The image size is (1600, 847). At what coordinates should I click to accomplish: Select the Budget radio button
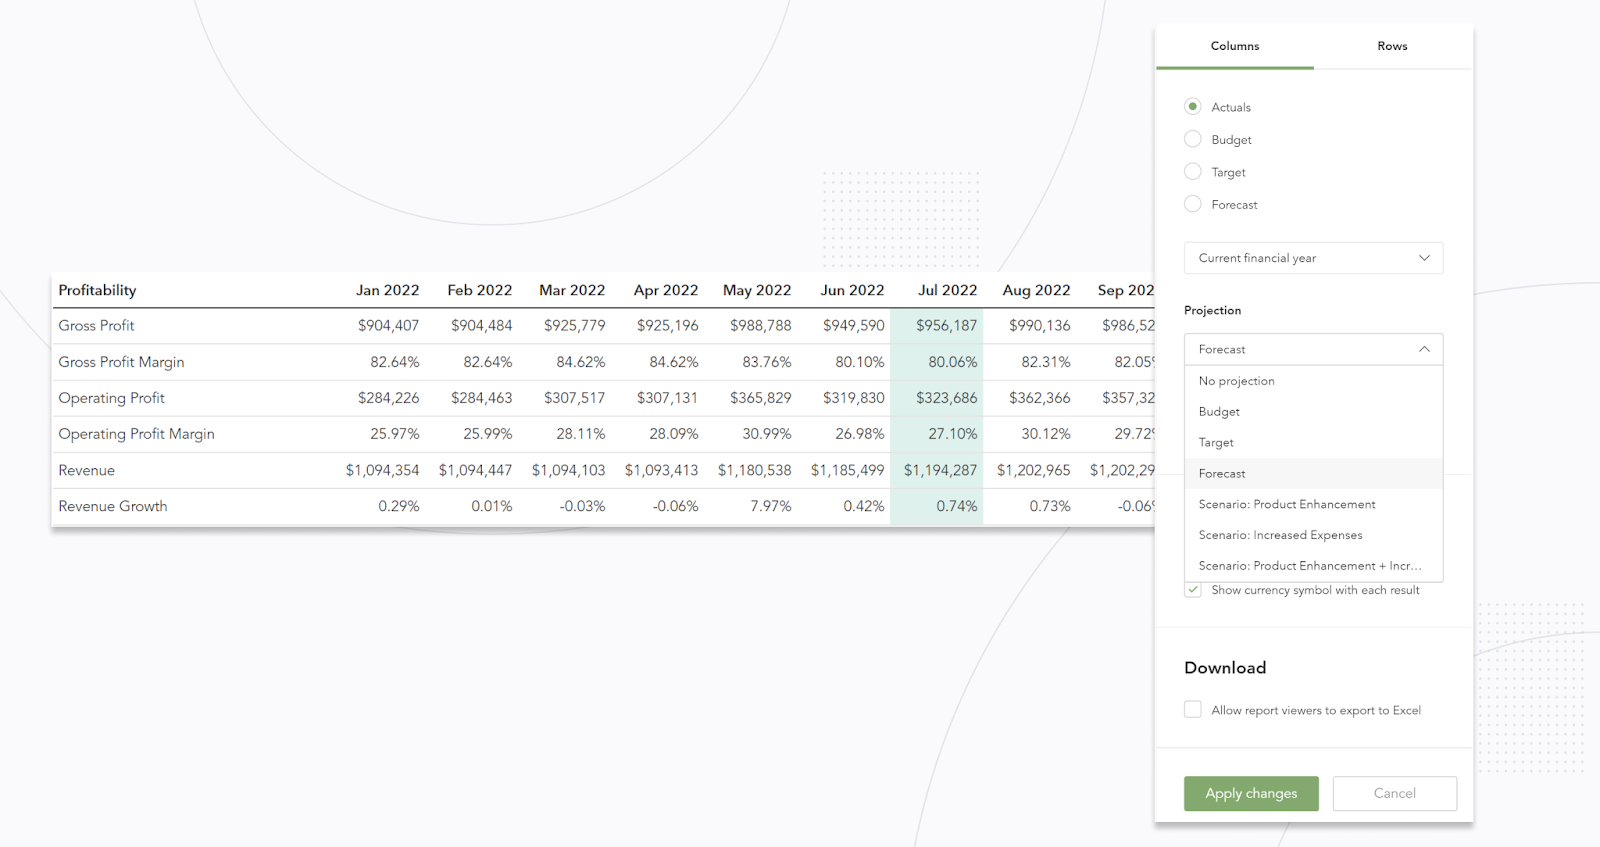coord(1193,139)
